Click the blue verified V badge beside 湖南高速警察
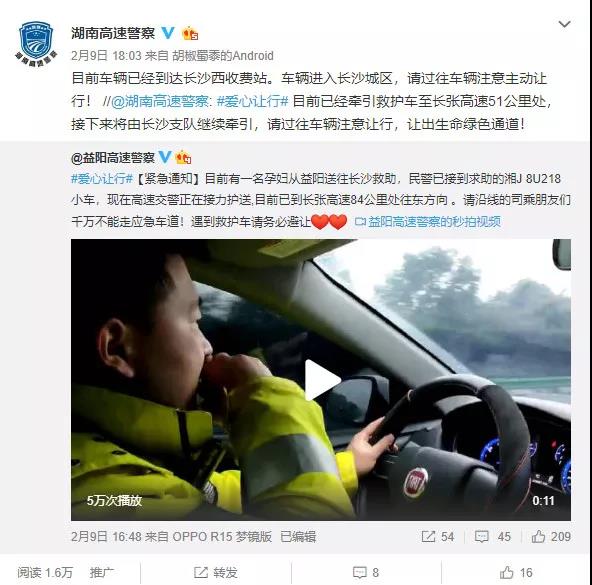Viewport: 592px width, 585px height. point(168,33)
